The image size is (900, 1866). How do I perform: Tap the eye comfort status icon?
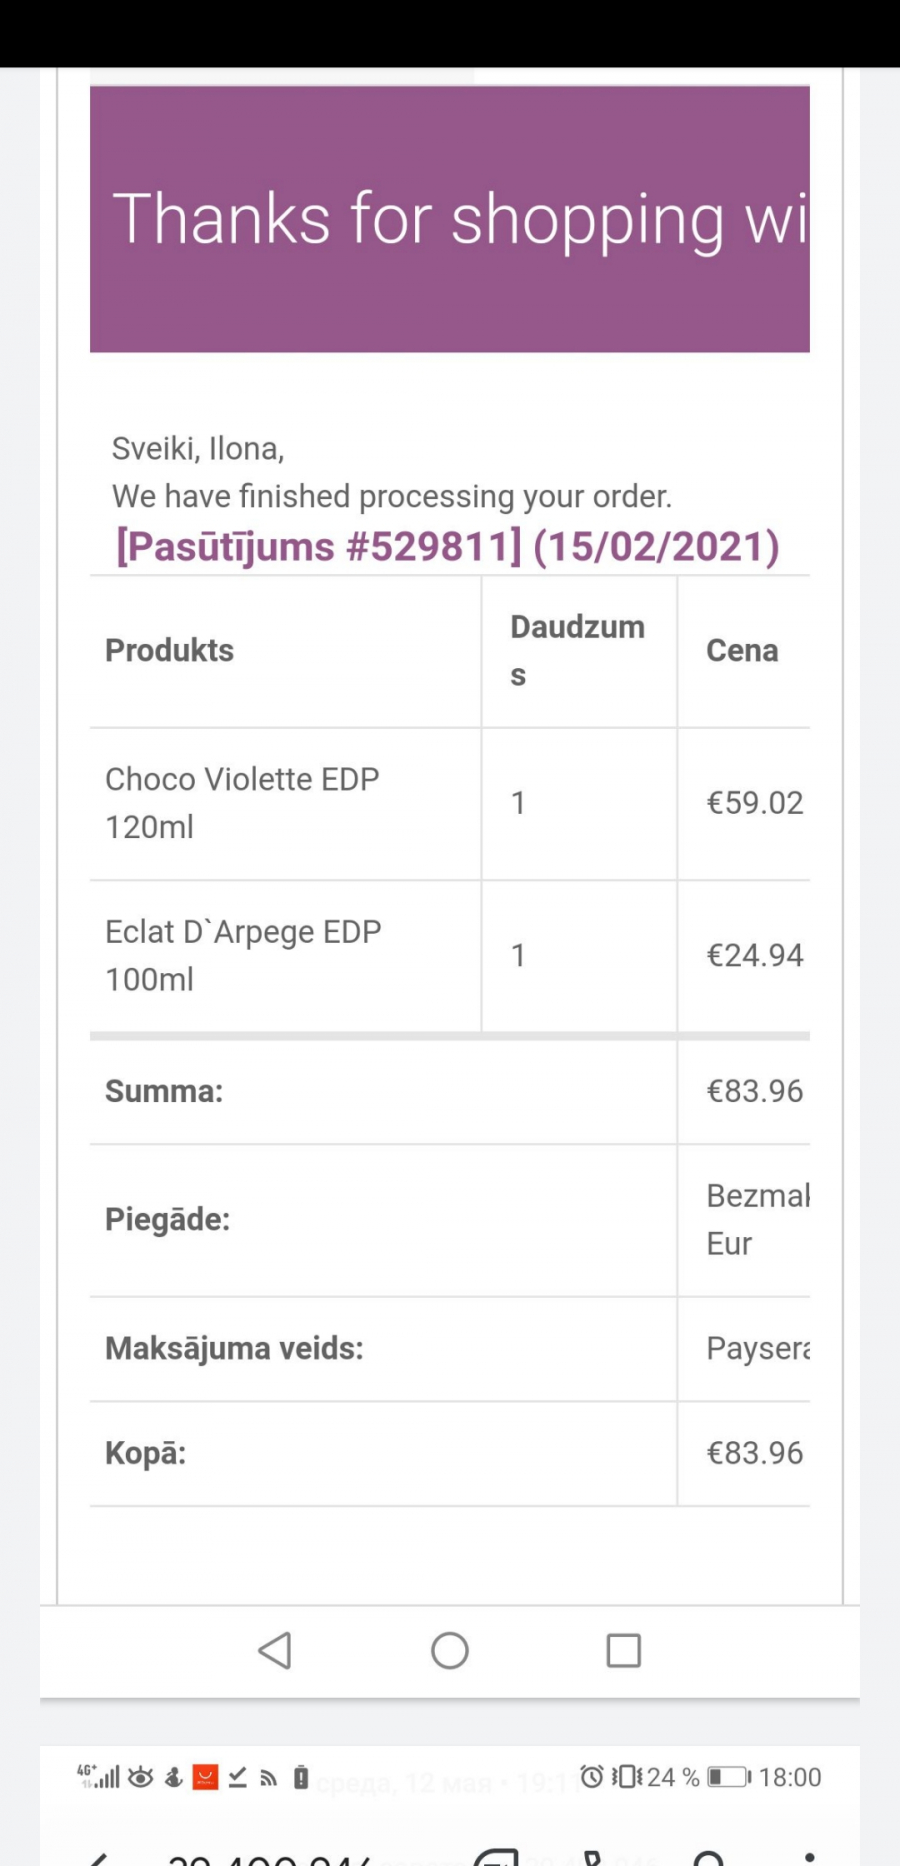pyautogui.click(x=141, y=1777)
